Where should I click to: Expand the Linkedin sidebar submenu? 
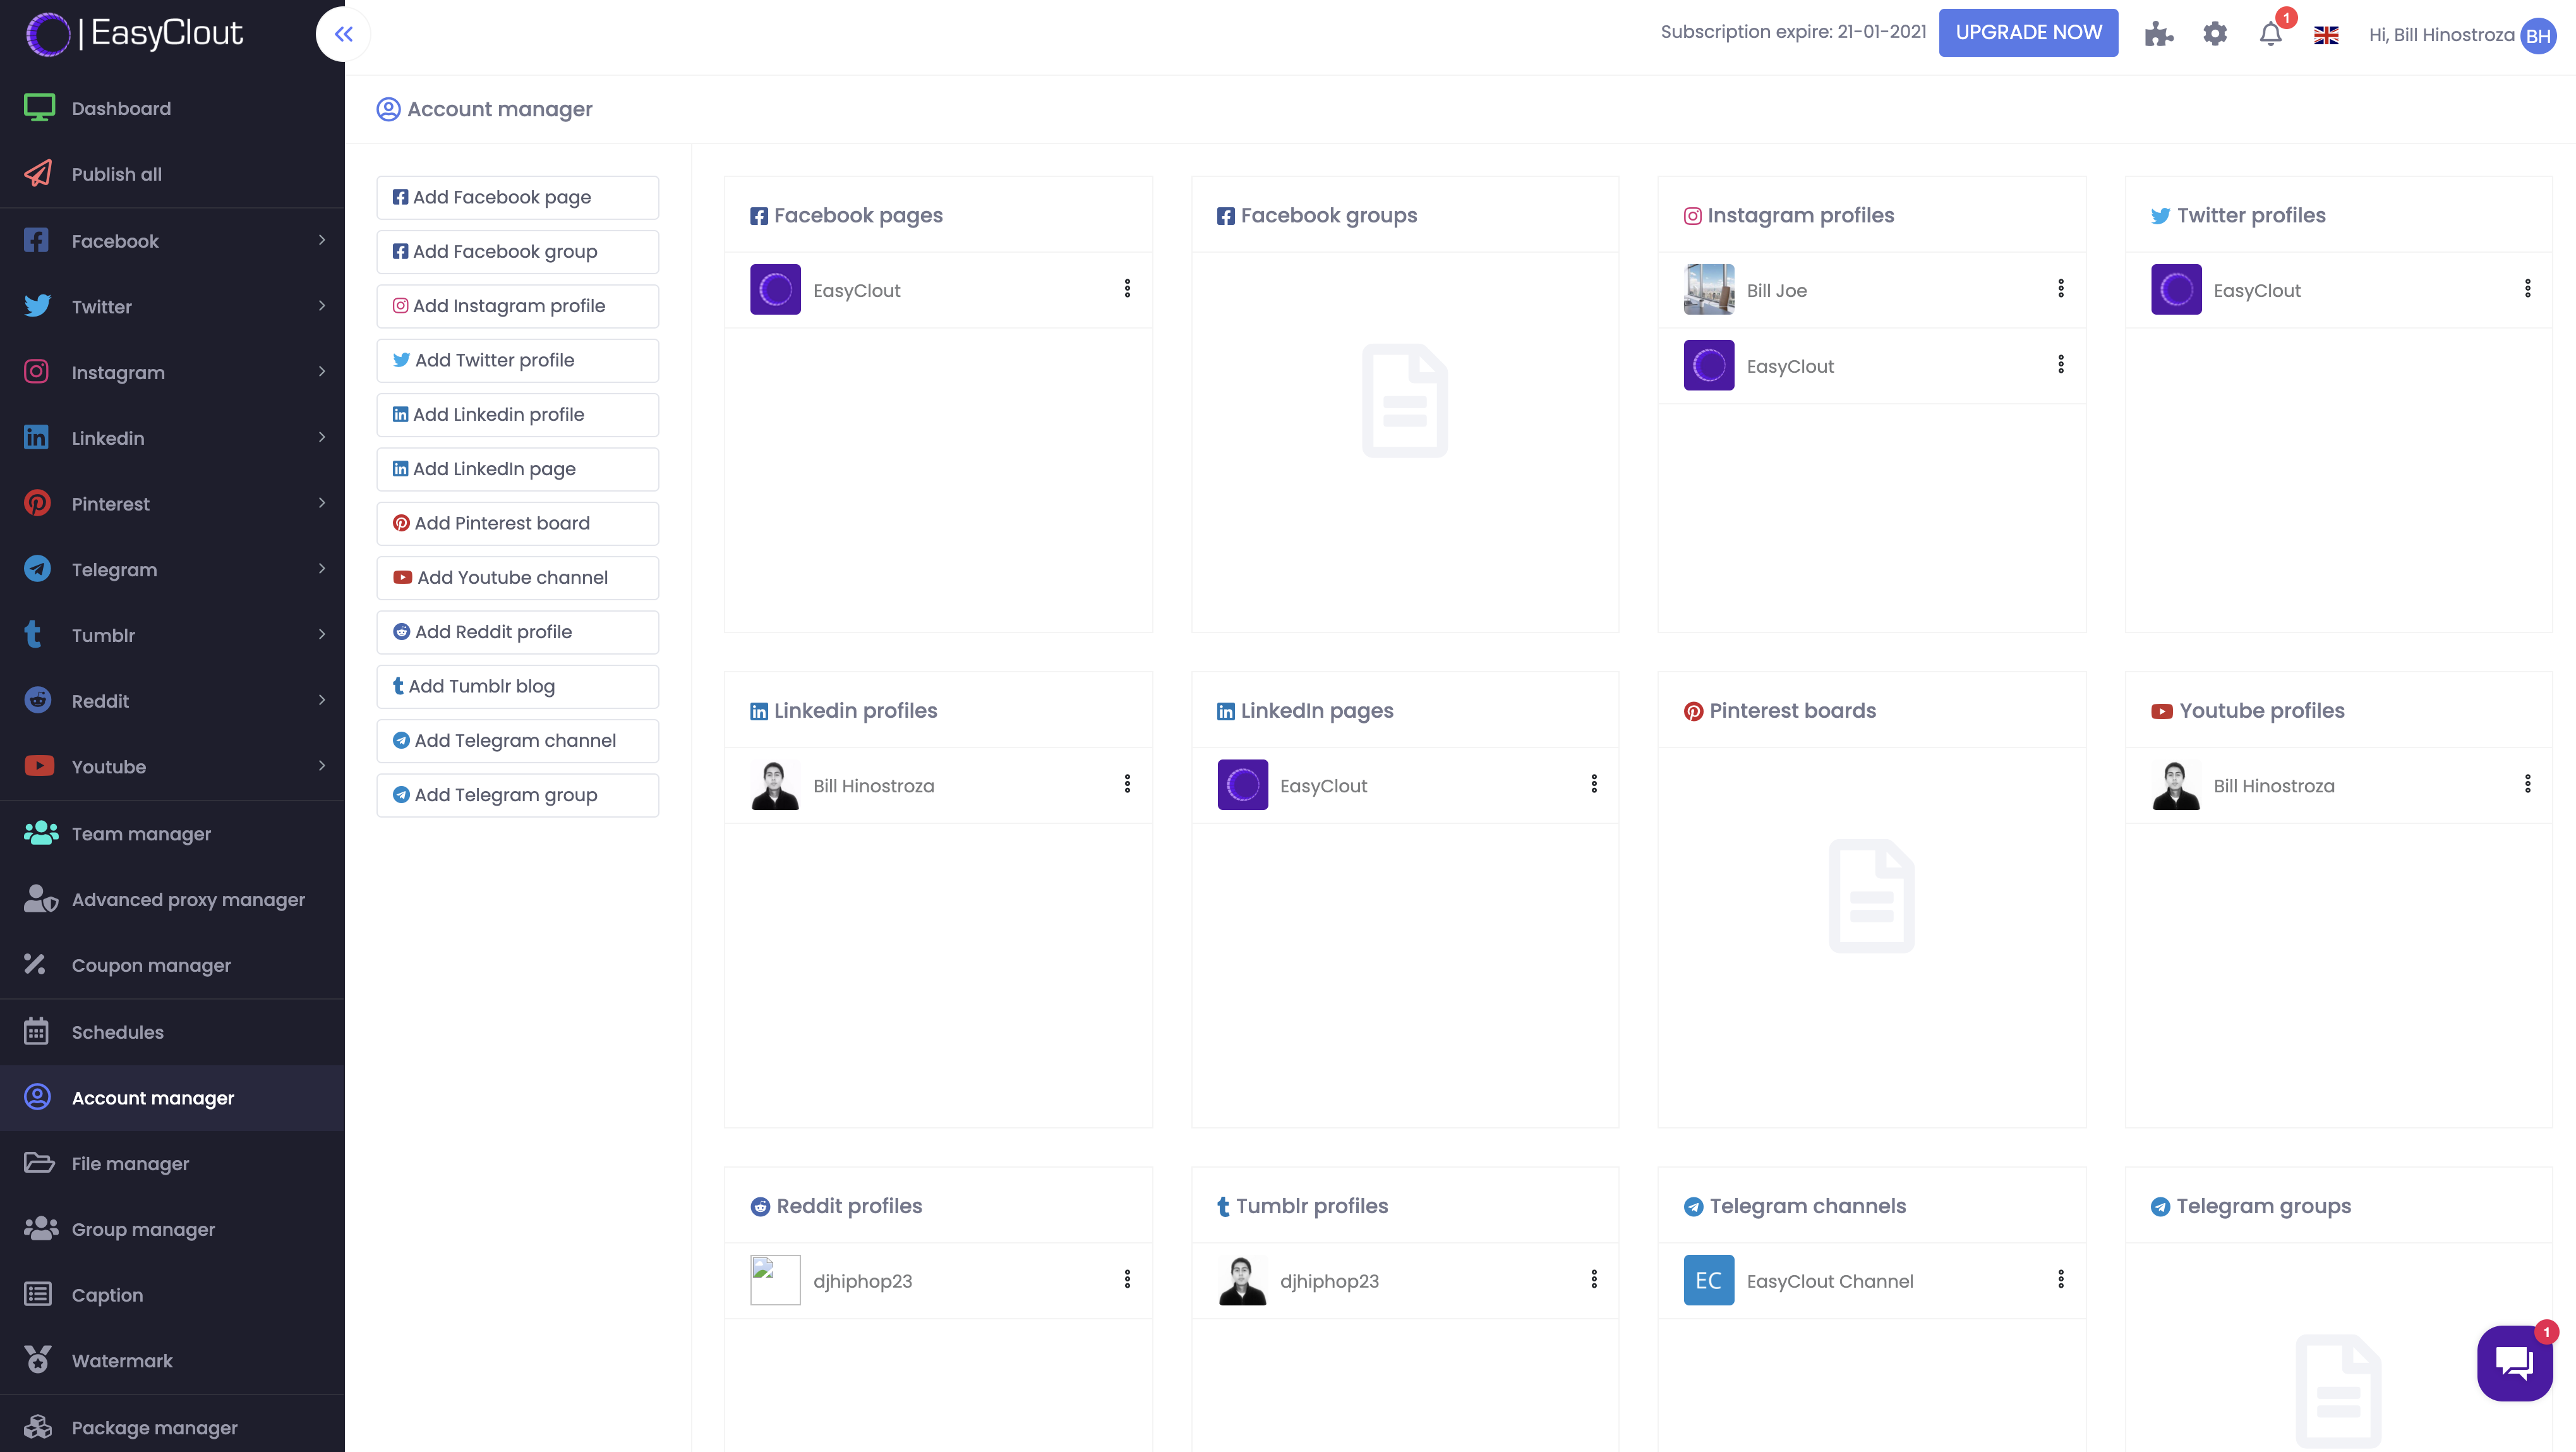coord(321,437)
